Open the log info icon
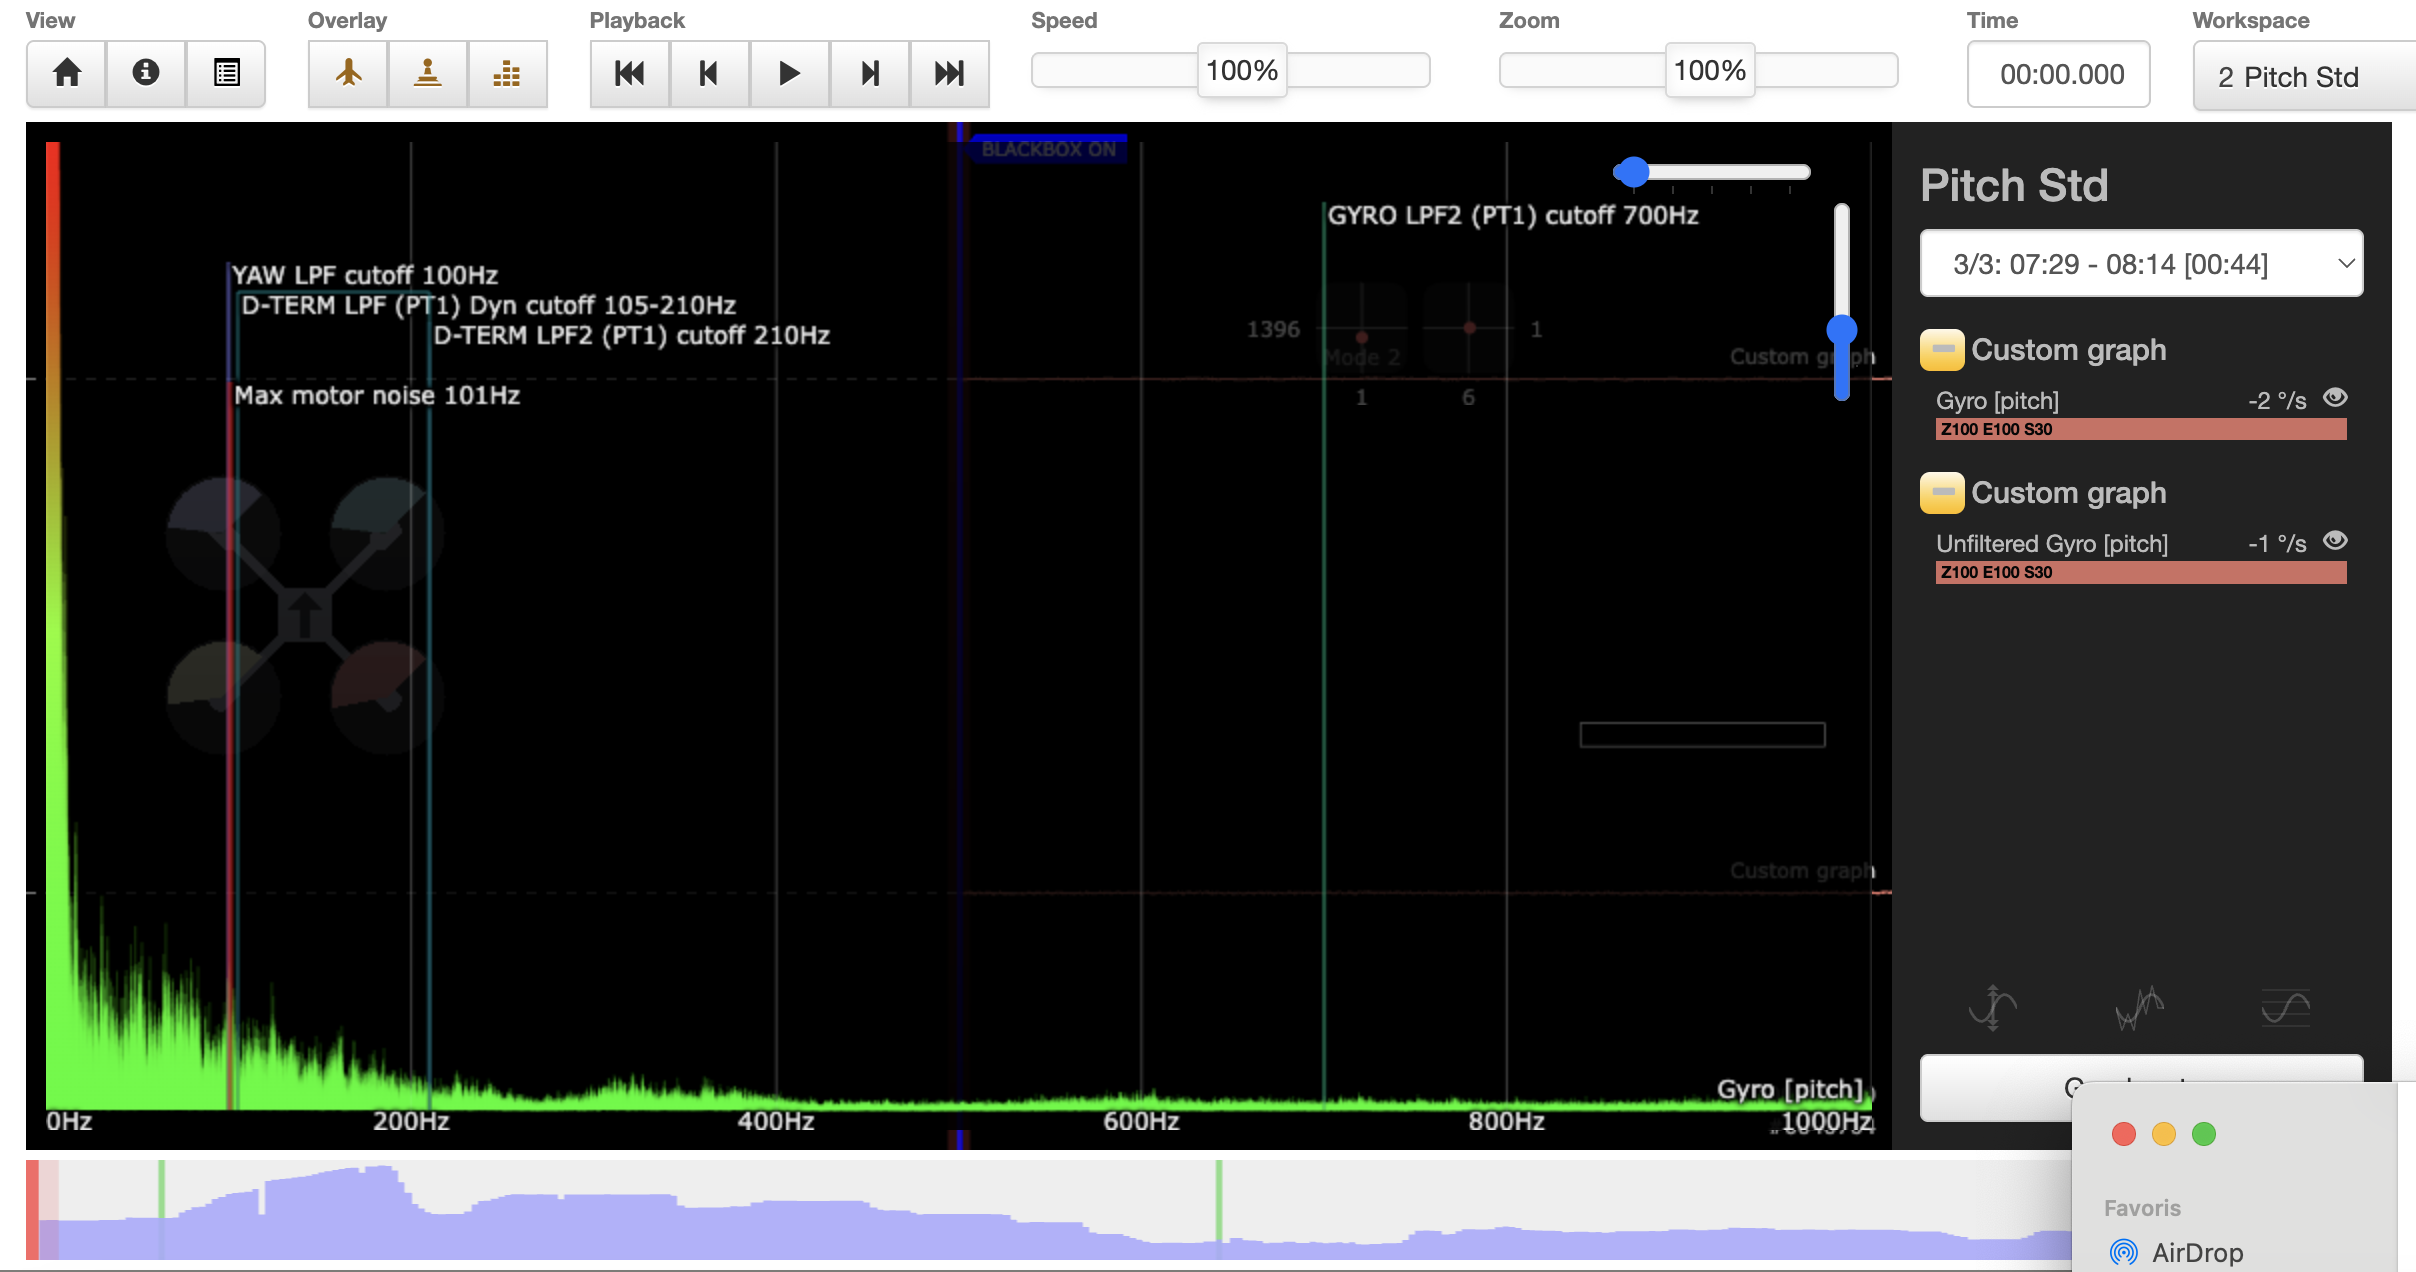 146,73
